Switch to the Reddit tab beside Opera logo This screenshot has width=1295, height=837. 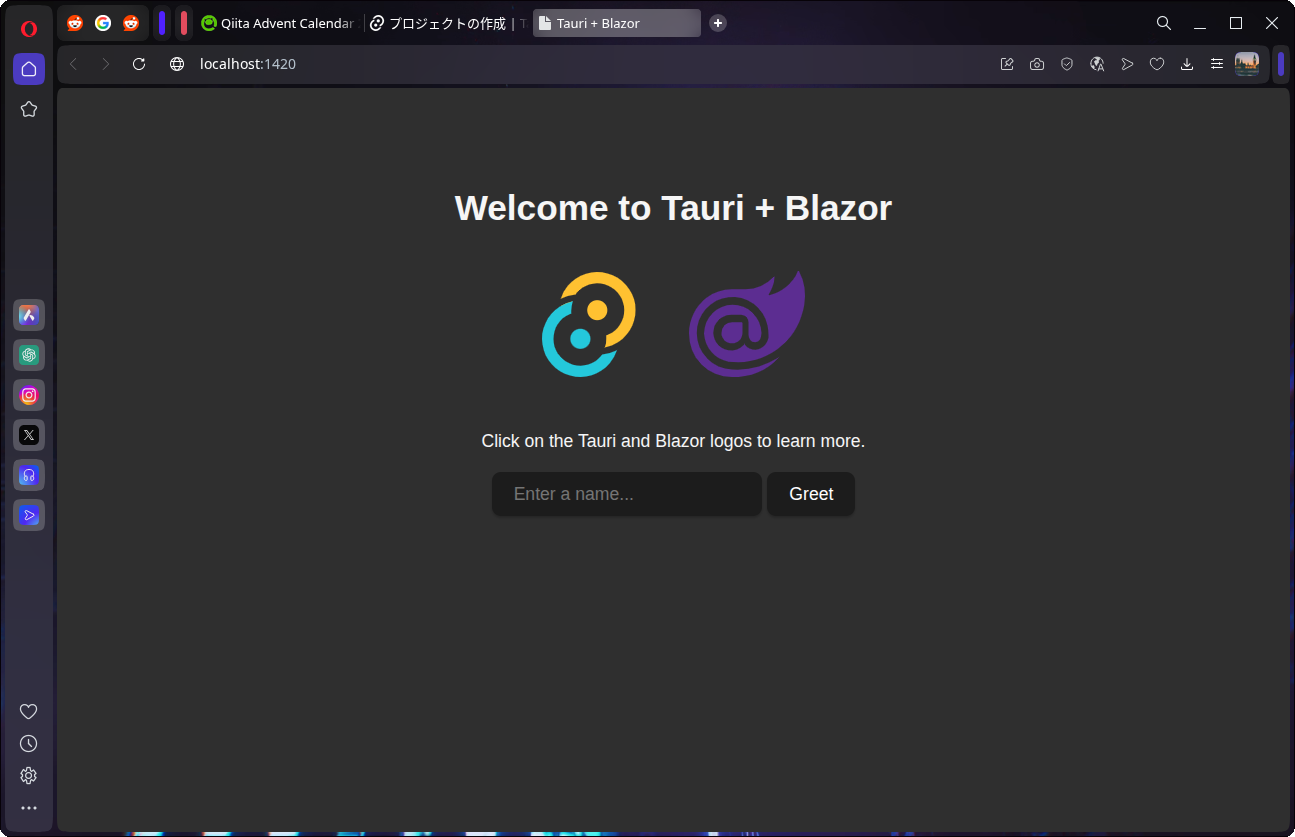tap(75, 23)
